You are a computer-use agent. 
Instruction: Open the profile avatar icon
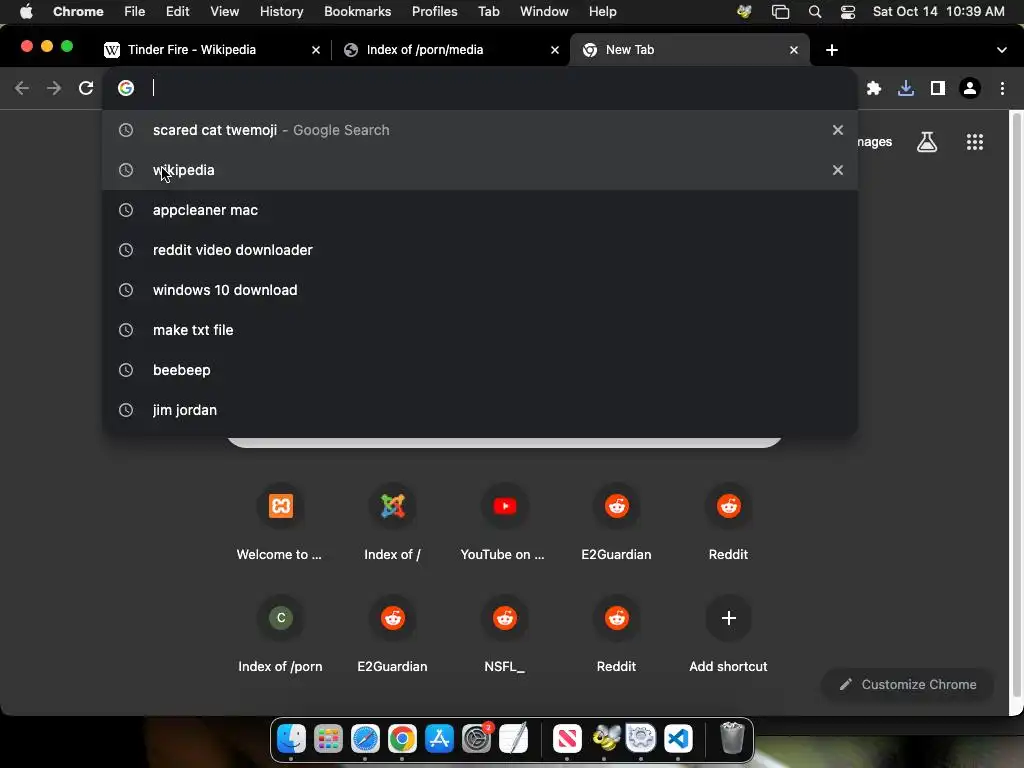pyautogui.click(x=970, y=88)
